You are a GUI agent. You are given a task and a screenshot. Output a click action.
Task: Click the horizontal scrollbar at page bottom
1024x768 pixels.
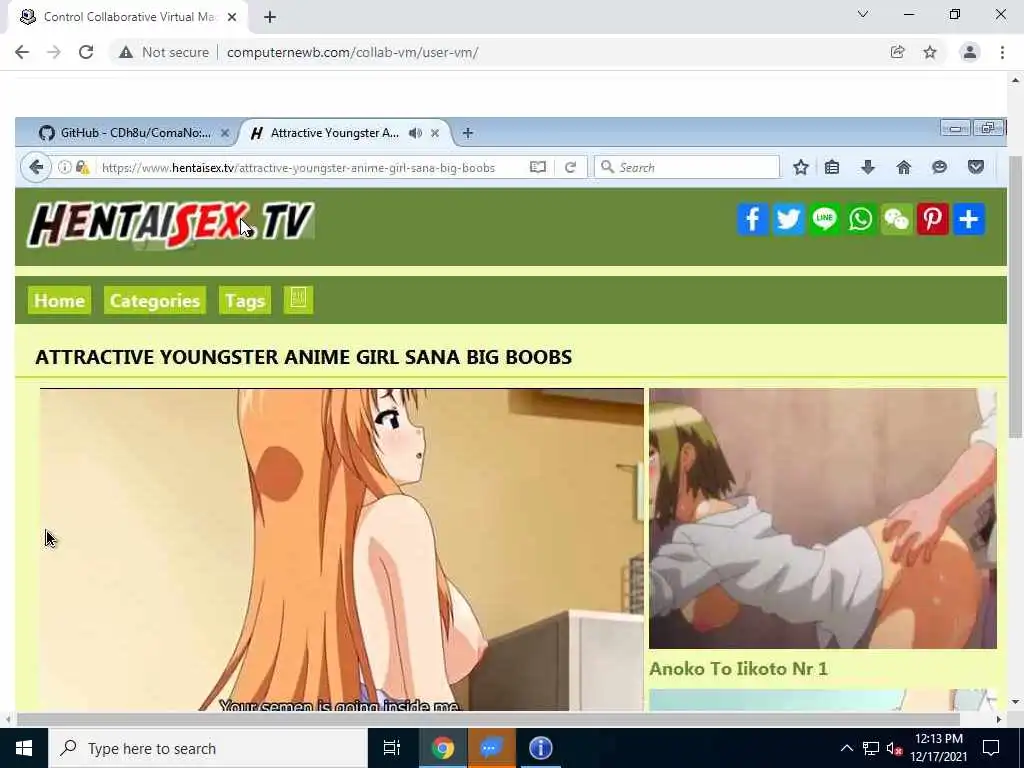pyautogui.click(x=488, y=719)
